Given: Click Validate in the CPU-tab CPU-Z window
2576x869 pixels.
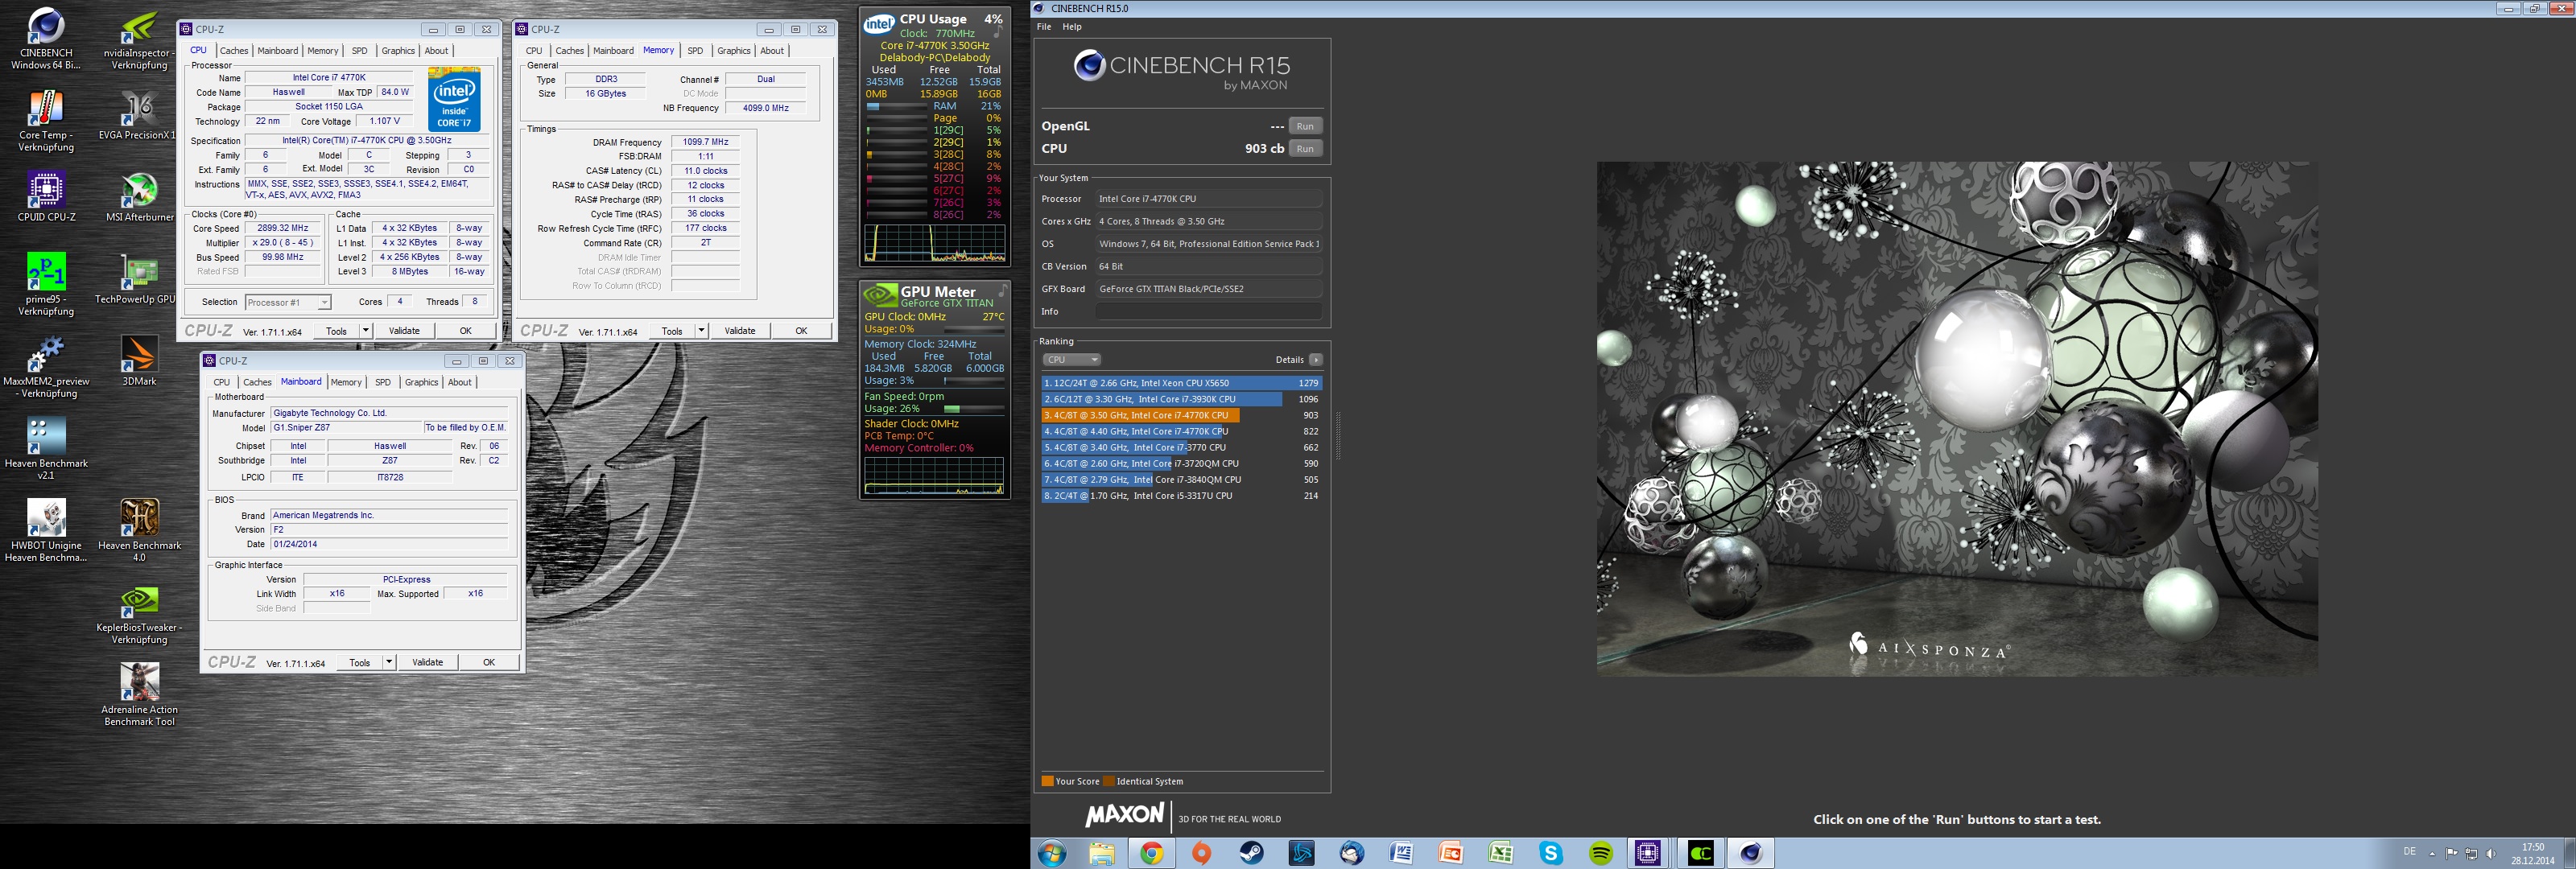Looking at the screenshot, I should click(404, 330).
